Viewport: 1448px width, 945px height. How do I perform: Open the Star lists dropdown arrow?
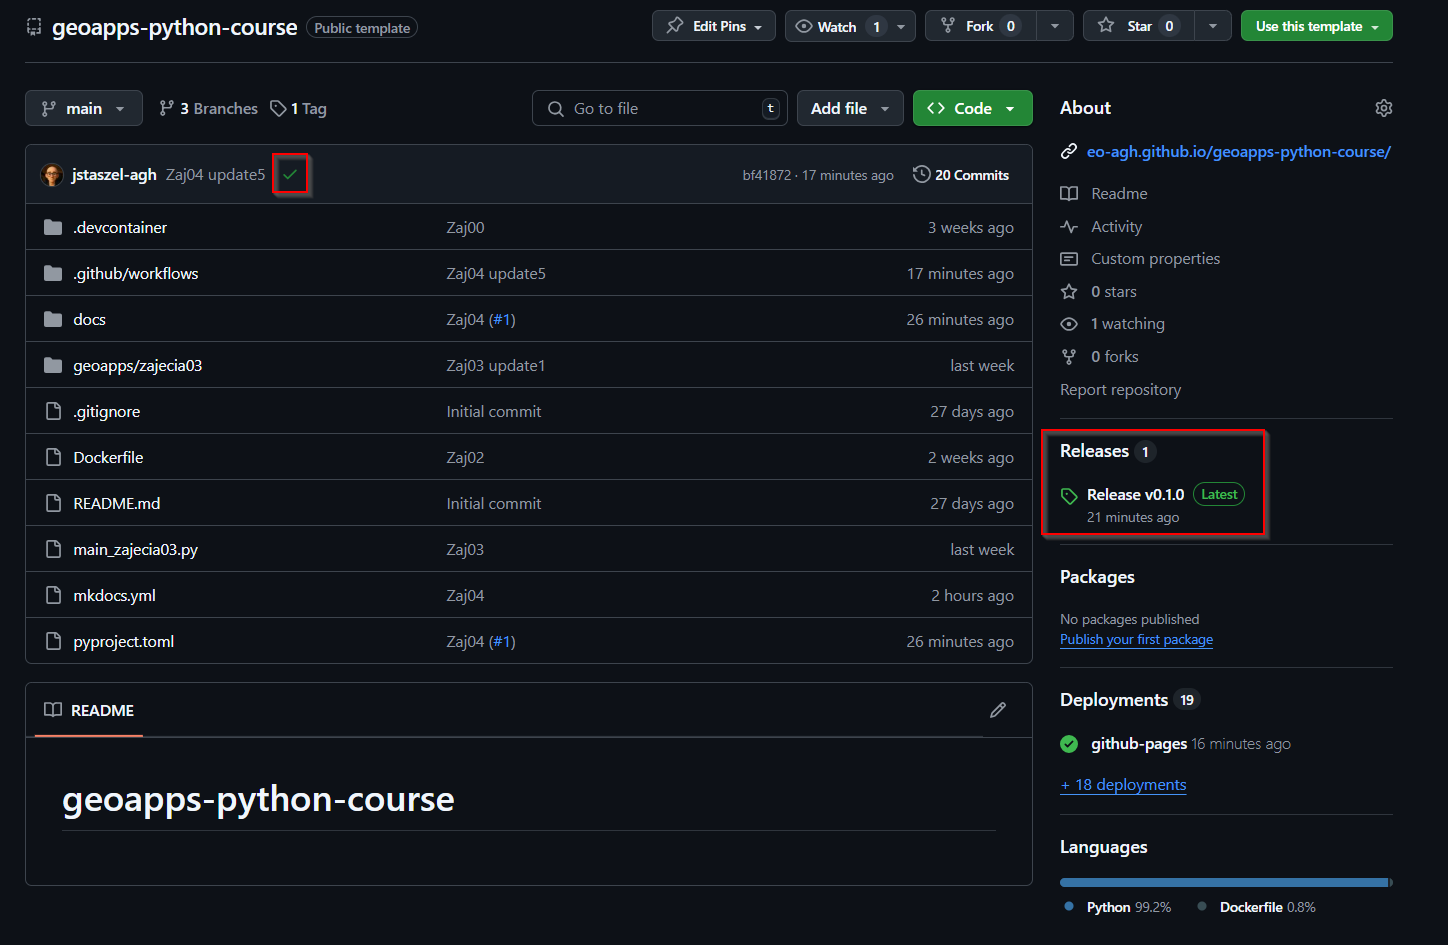tap(1213, 26)
